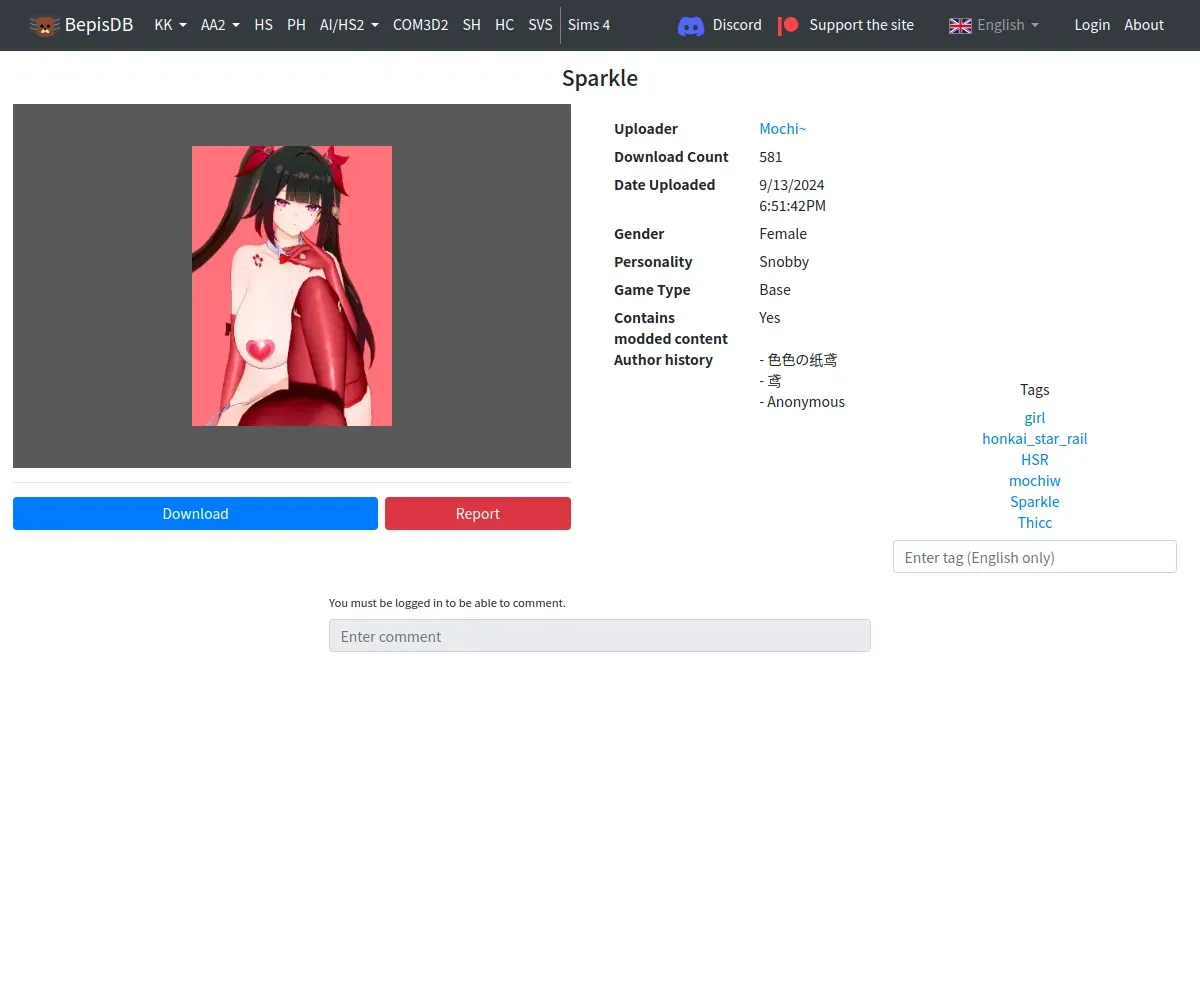Click the download count value 581
The image size is (1200, 1000).
pos(771,156)
